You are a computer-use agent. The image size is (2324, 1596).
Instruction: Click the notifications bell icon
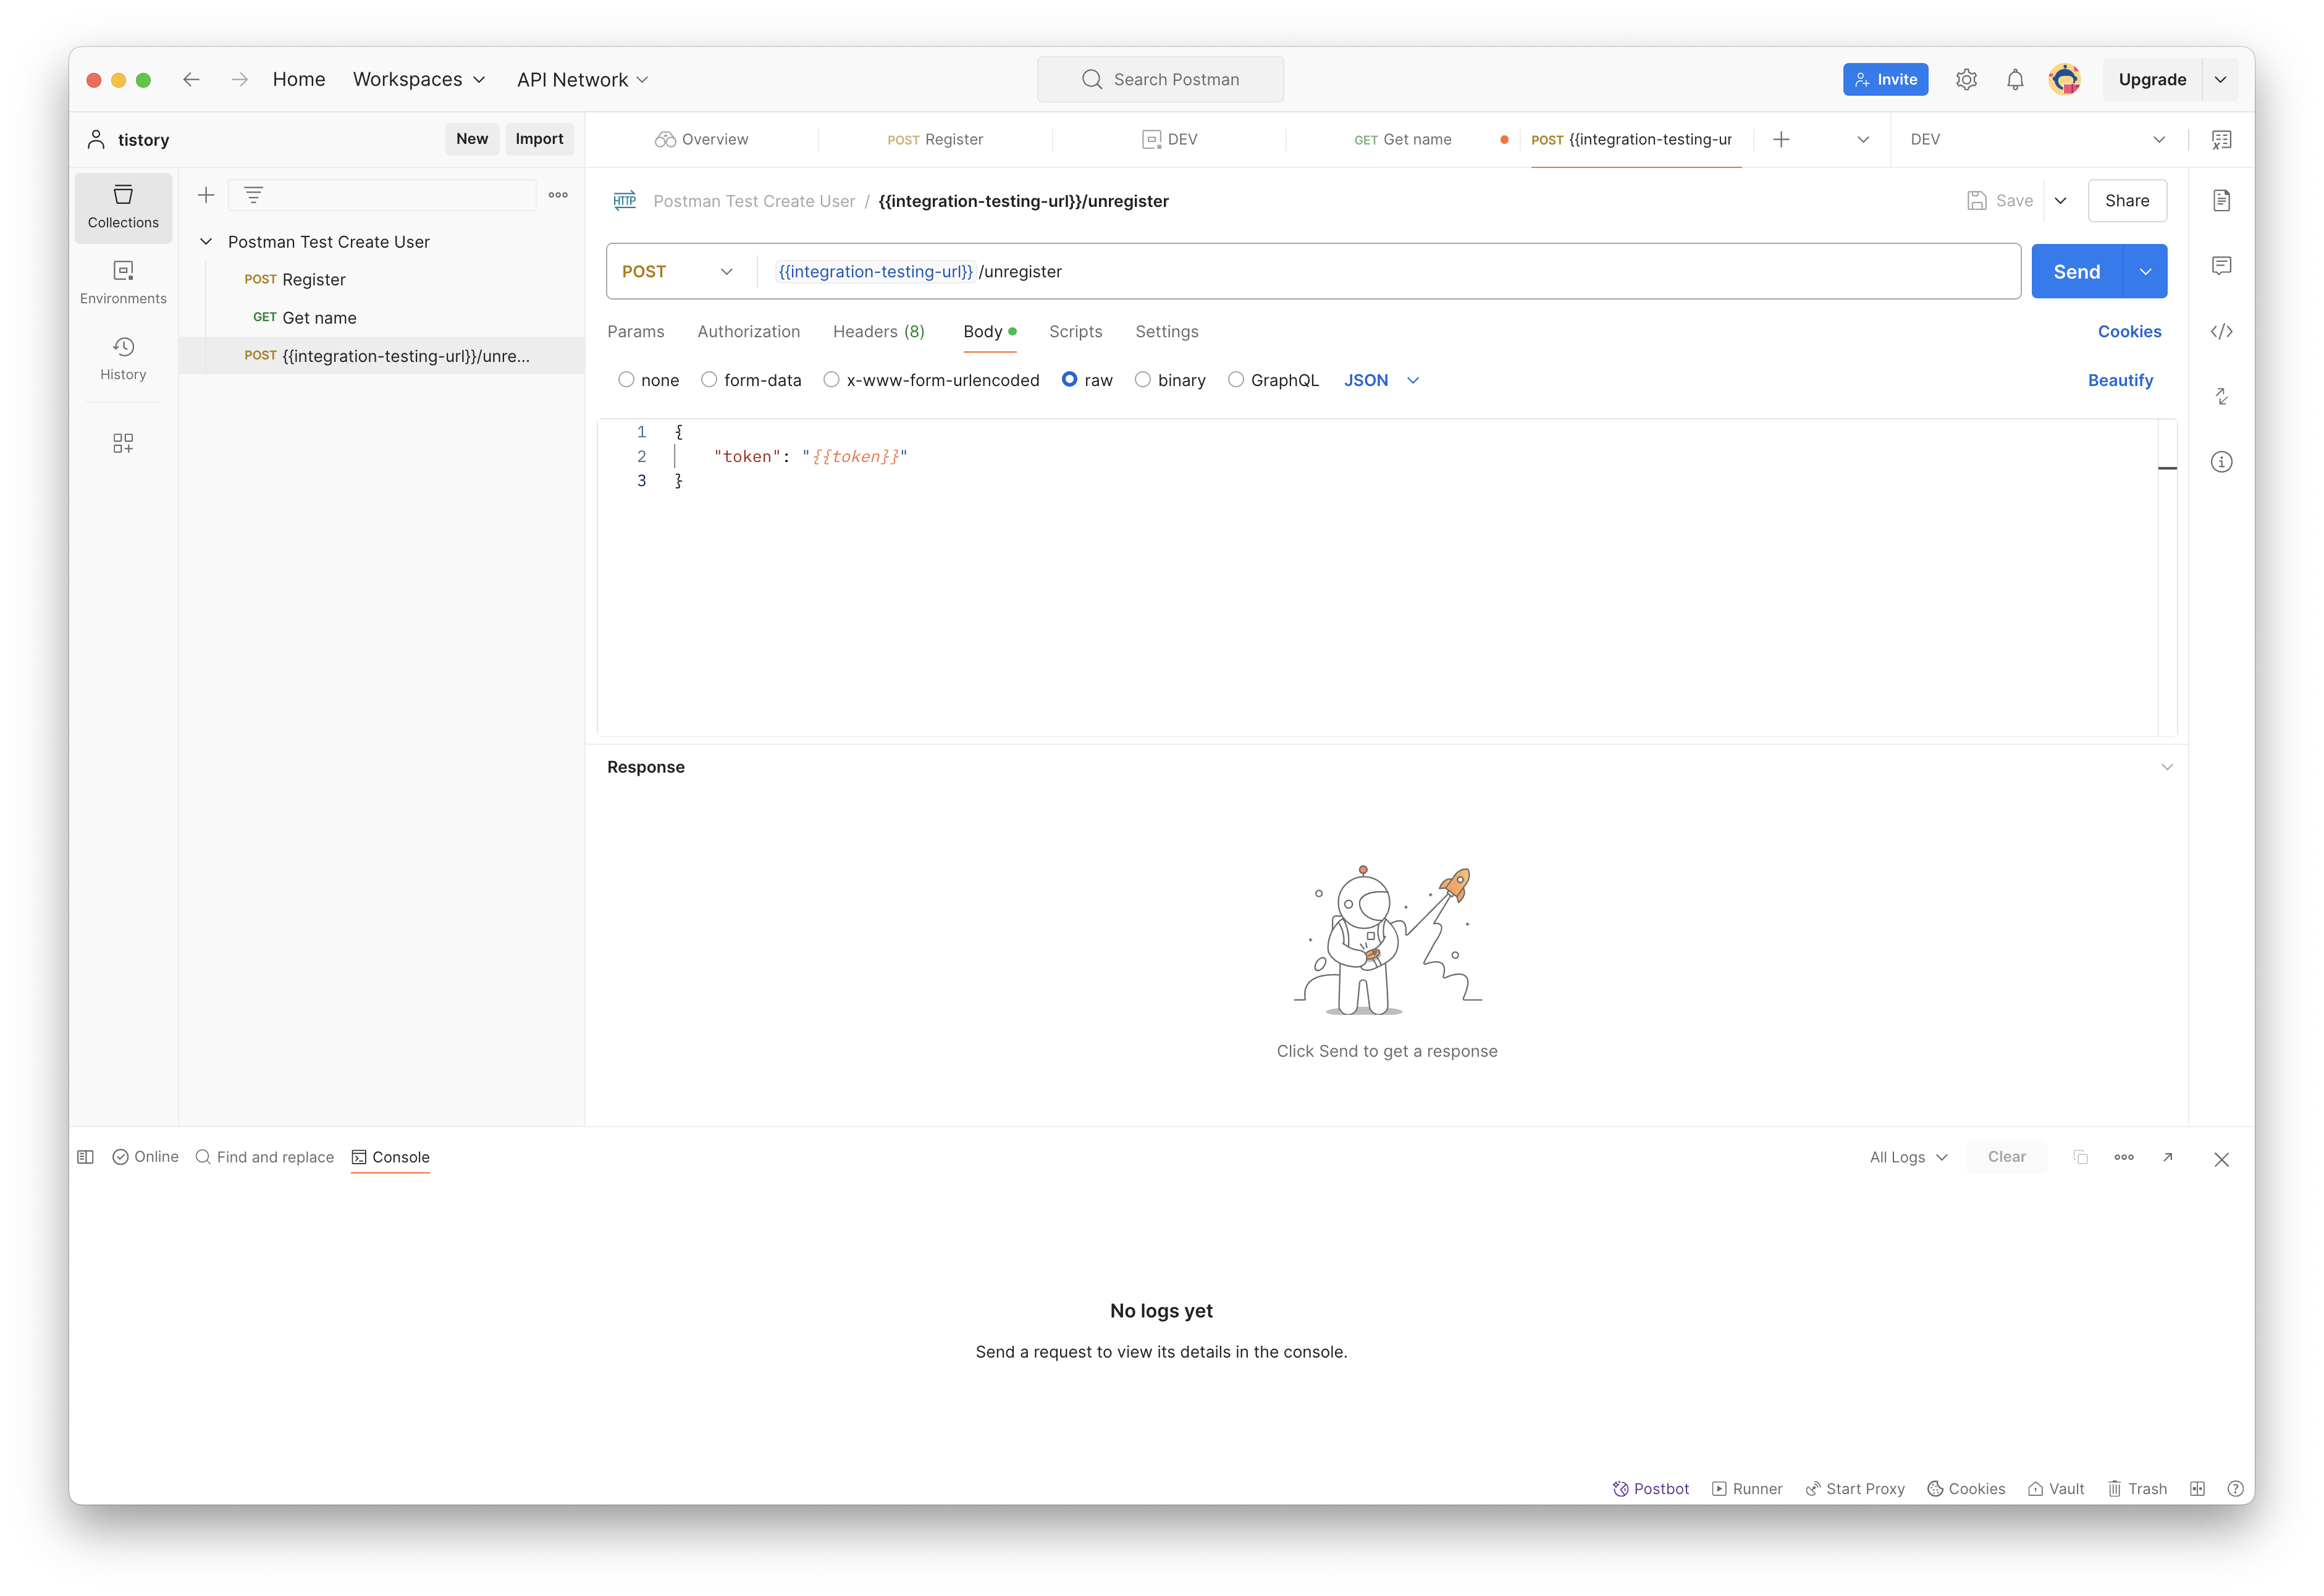[x=2015, y=80]
